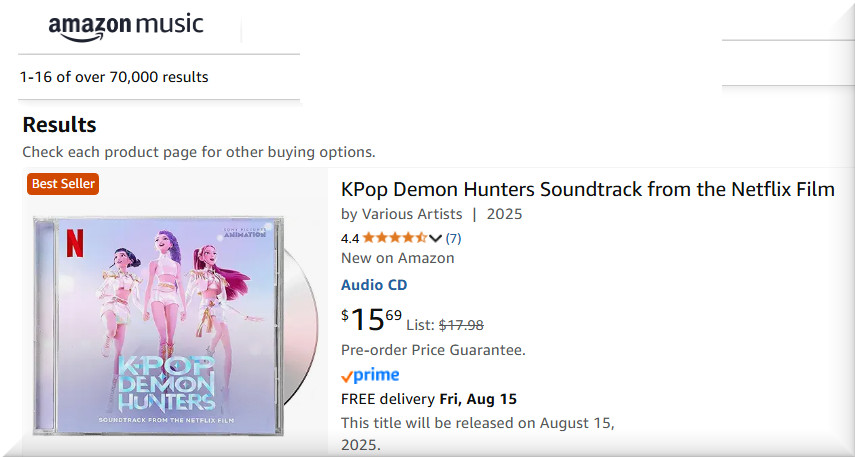This screenshot has height=457, width=855.
Task: Click the 2025 release year
Action: 505,214
